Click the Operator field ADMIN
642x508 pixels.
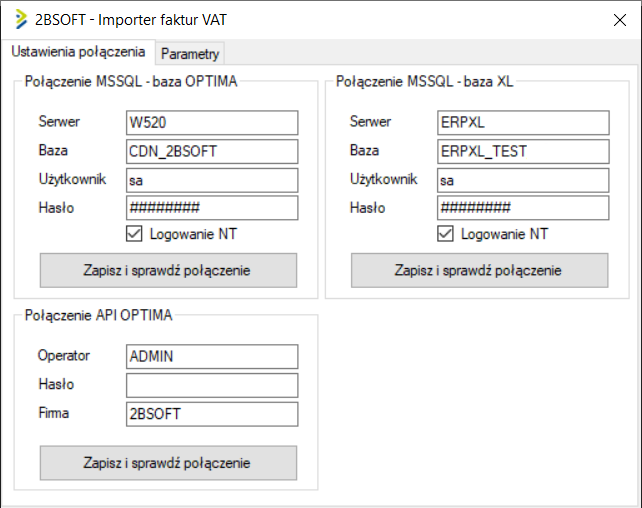click(x=212, y=356)
